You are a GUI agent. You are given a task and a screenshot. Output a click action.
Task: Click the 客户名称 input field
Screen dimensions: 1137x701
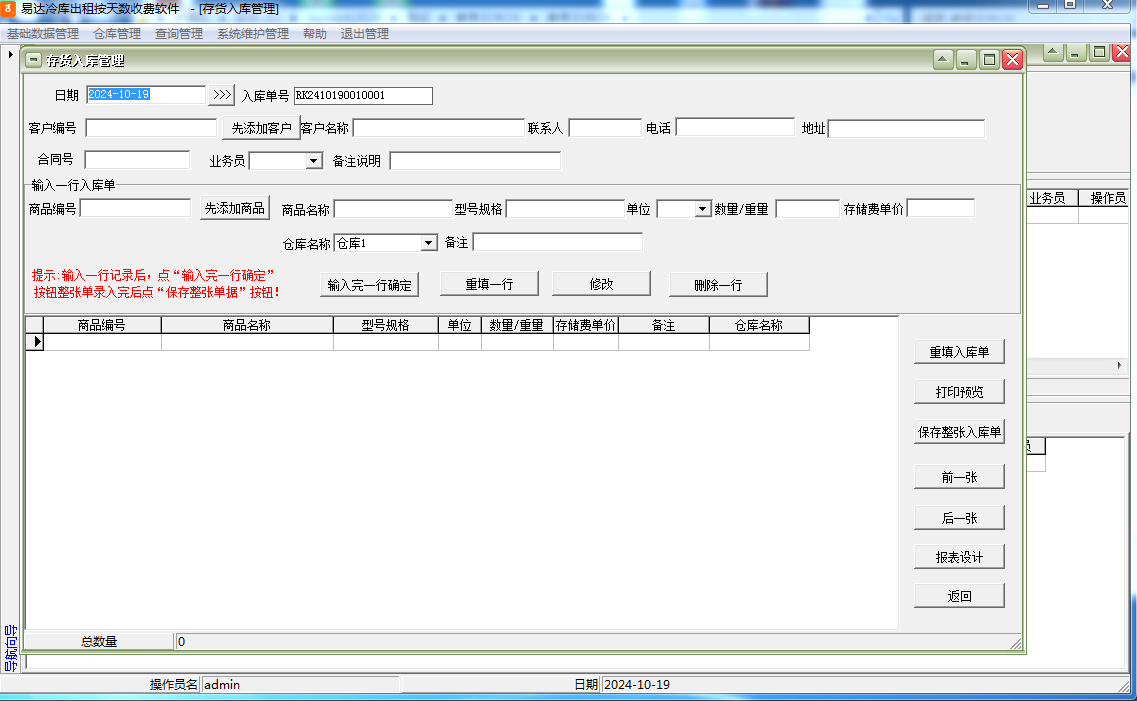(439, 128)
